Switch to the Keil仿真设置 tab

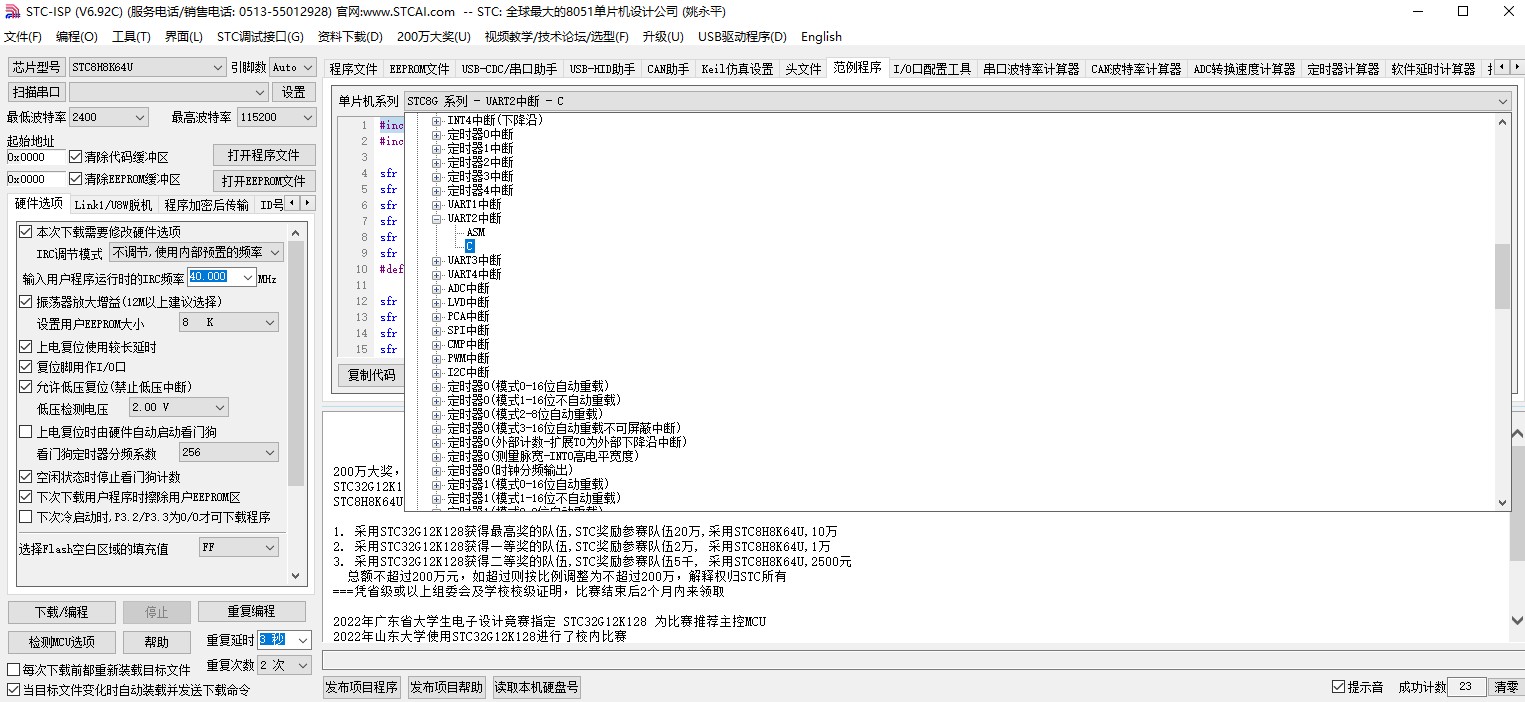click(x=737, y=69)
